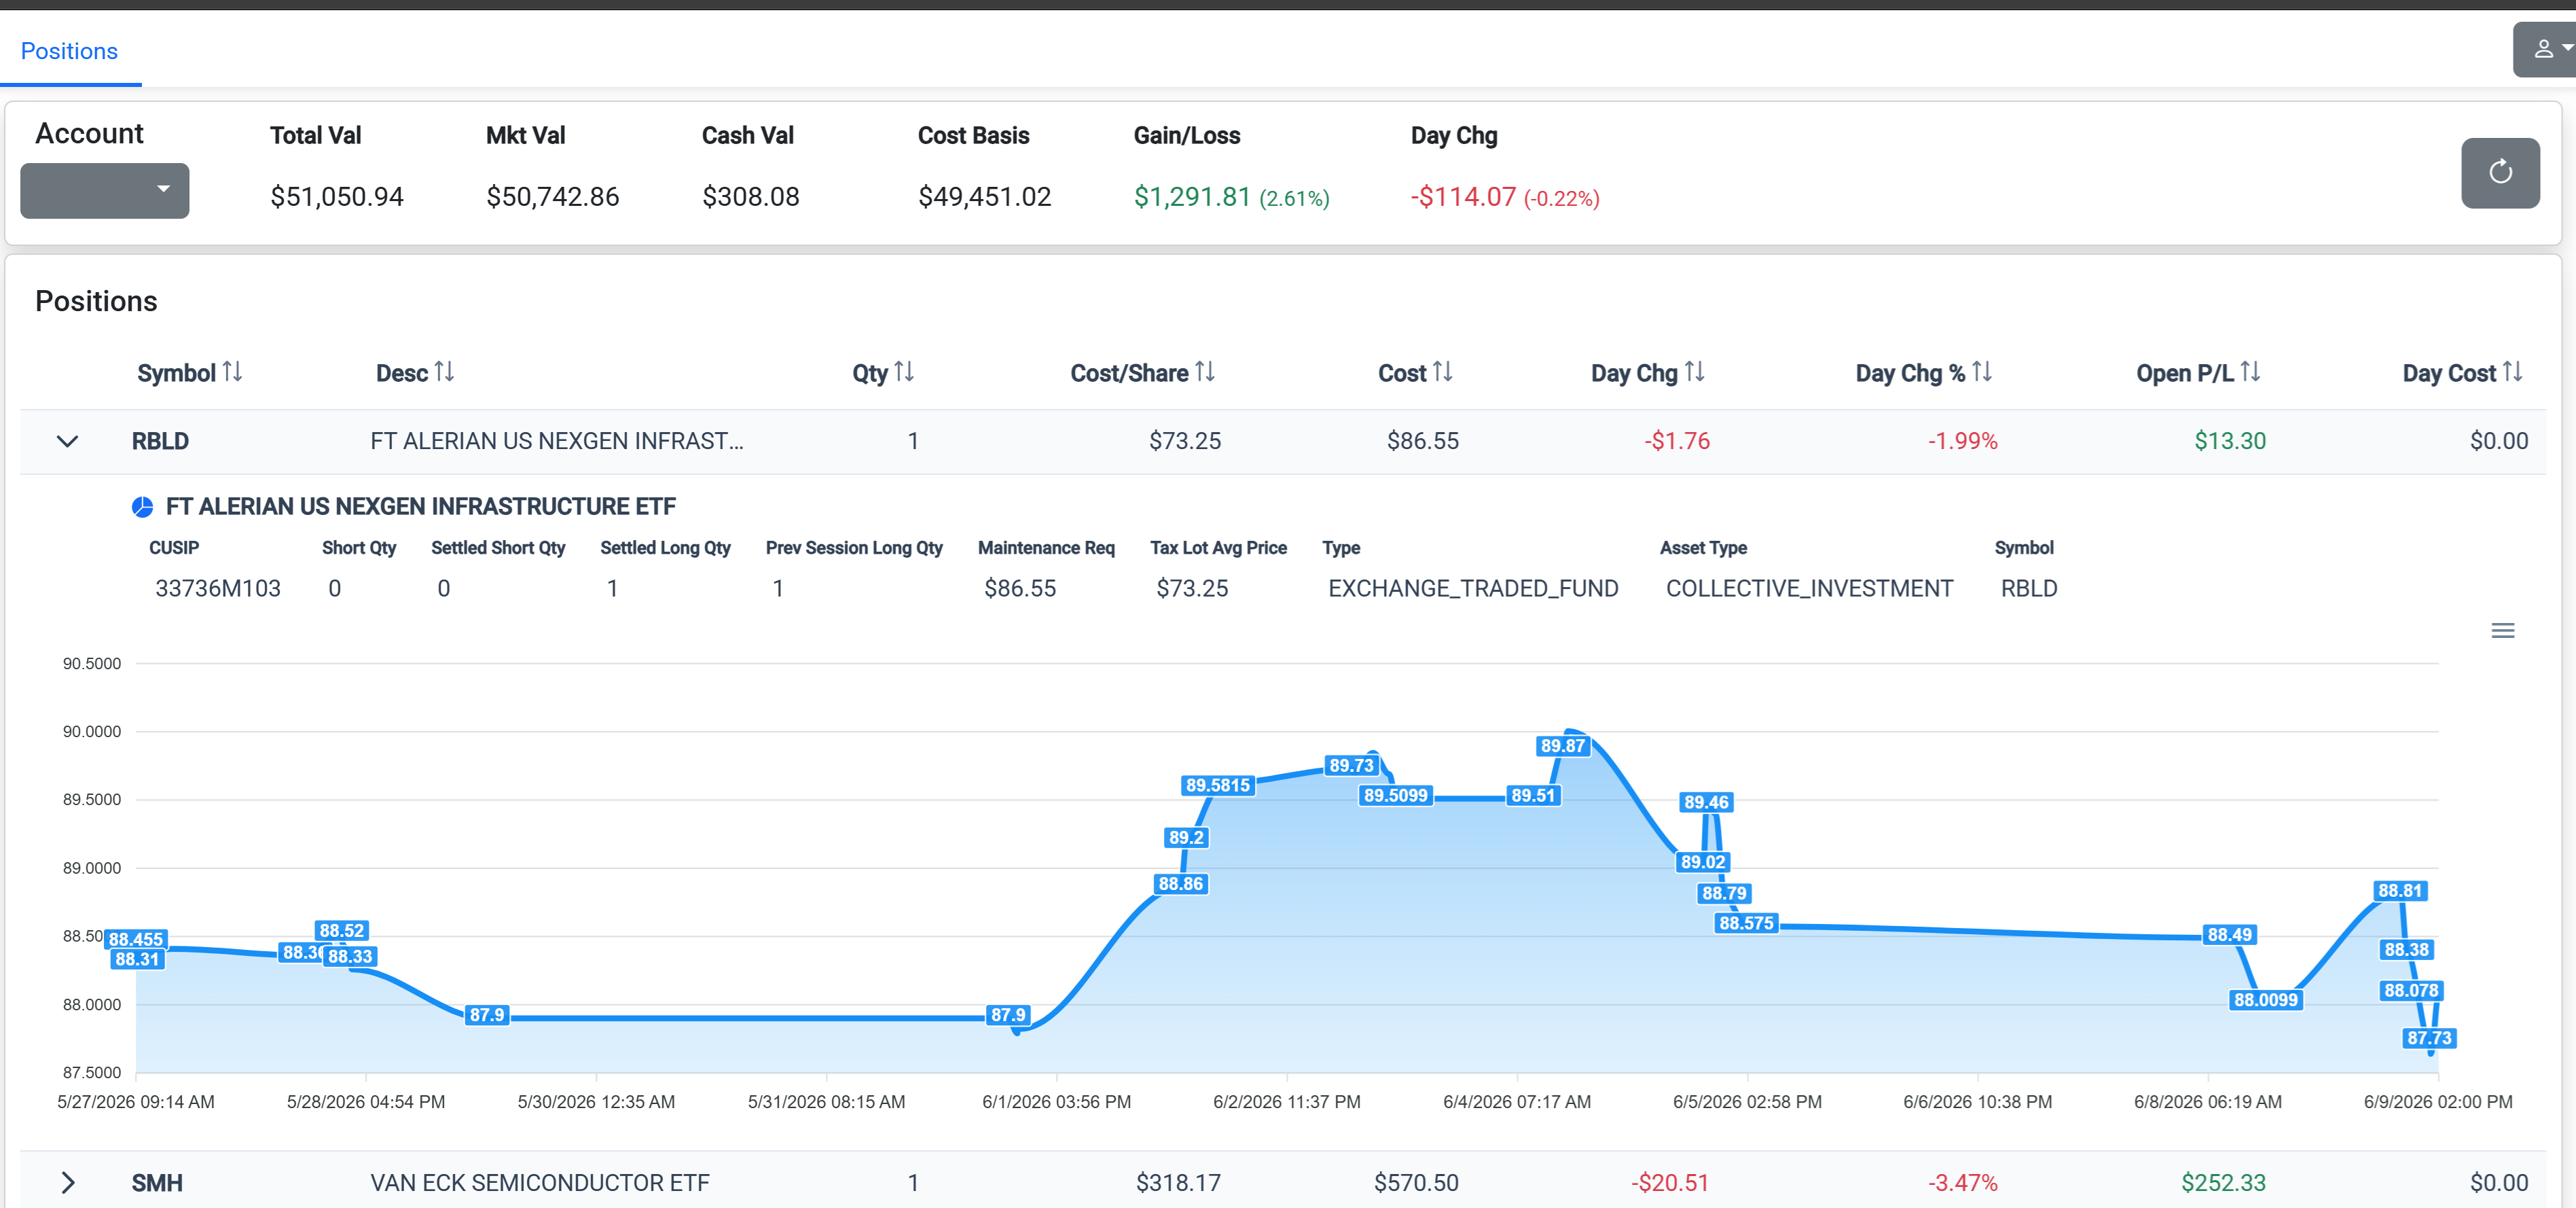Screen dimensions: 2576x1208
Task: Sort by Desc column arrows
Action: 444,372
